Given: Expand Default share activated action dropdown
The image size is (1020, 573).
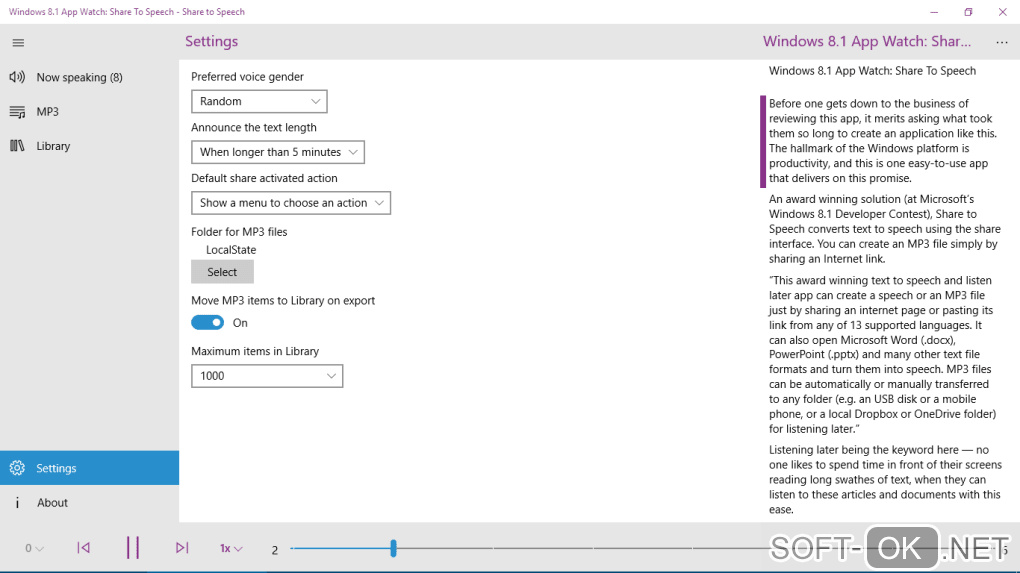Looking at the screenshot, I should coord(291,203).
